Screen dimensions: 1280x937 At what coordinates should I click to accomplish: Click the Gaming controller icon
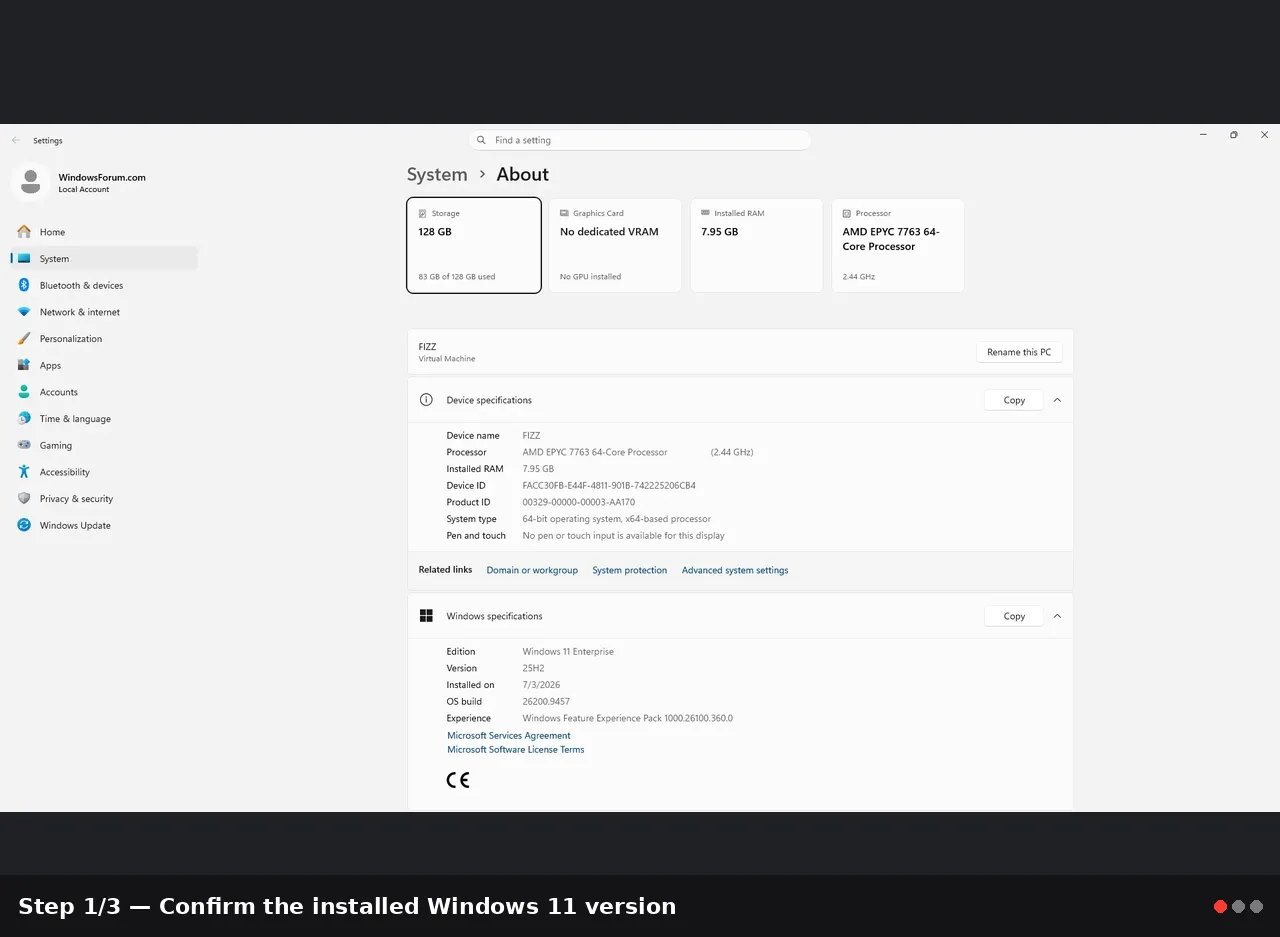(24, 445)
